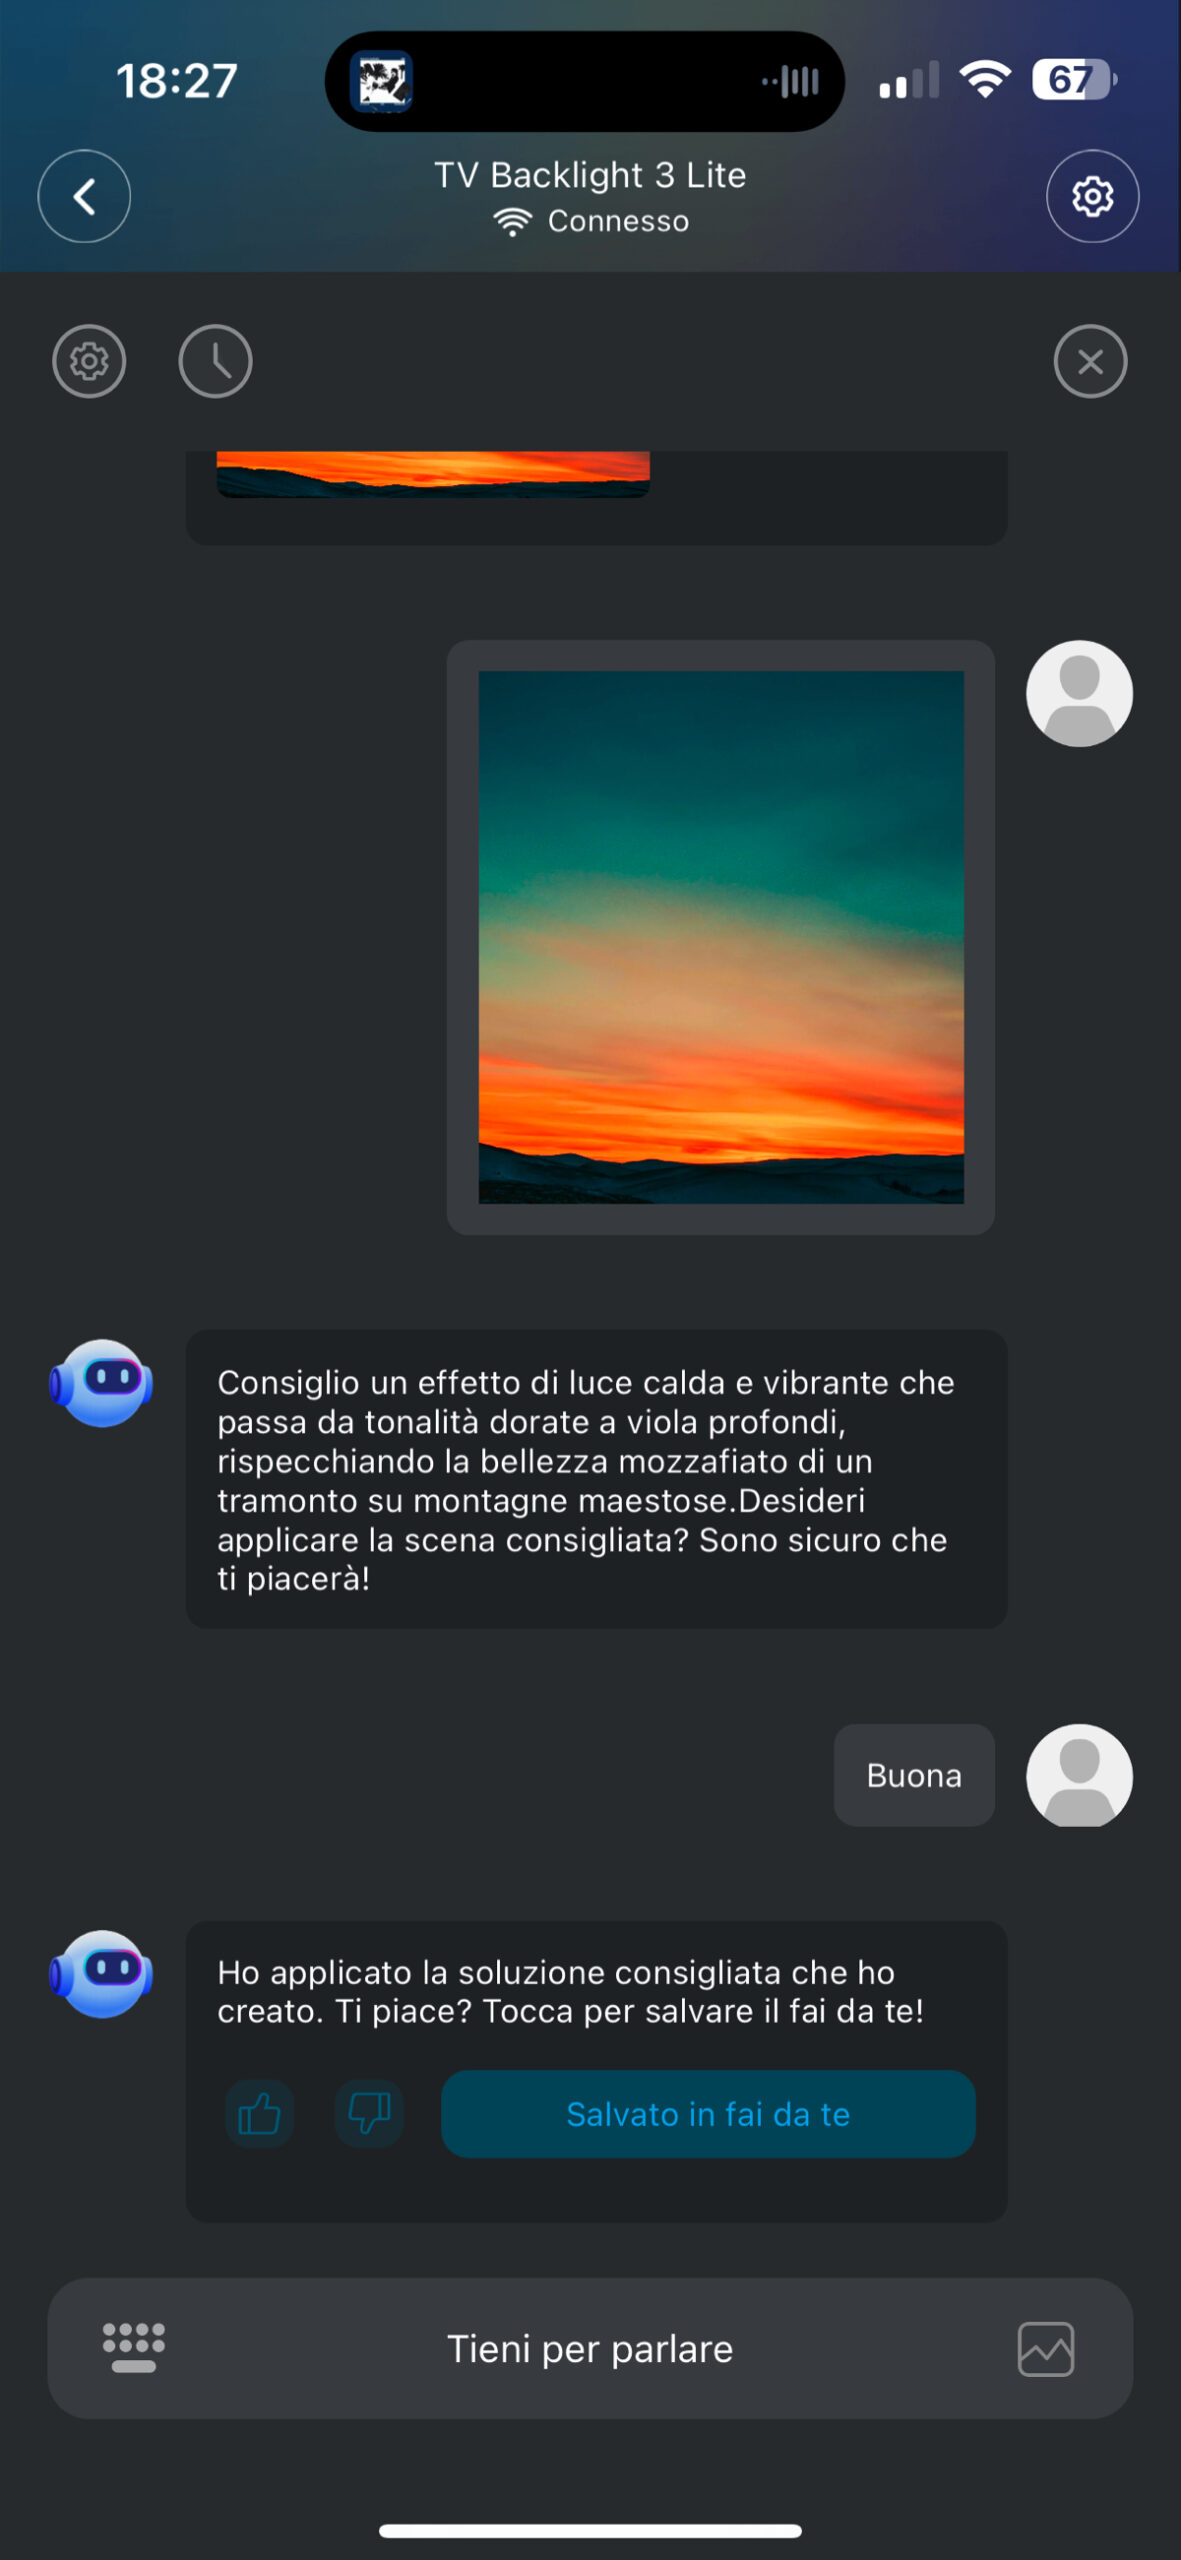Tap the user avatar beside Buona
The height and width of the screenshot is (2560, 1181).
pyautogui.click(x=1079, y=1775)
